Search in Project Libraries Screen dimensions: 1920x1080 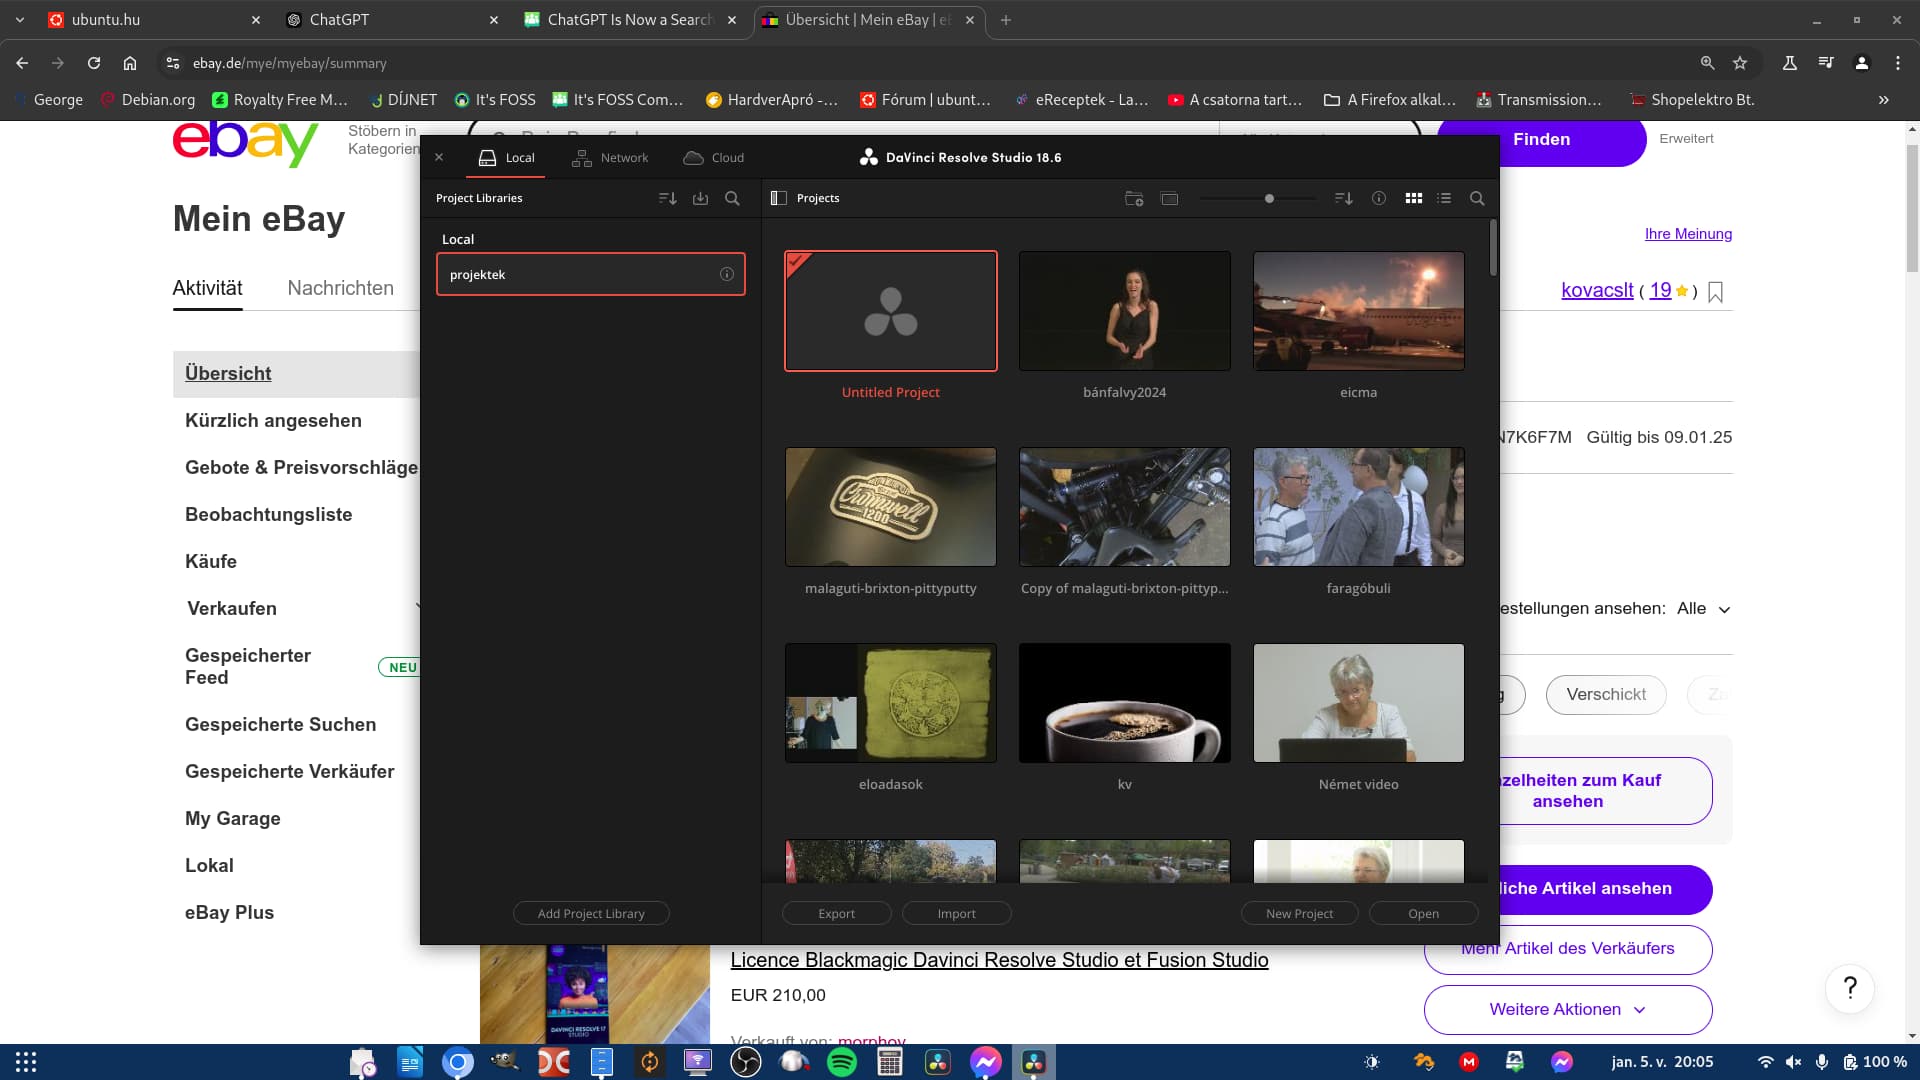tap(732, 198)
